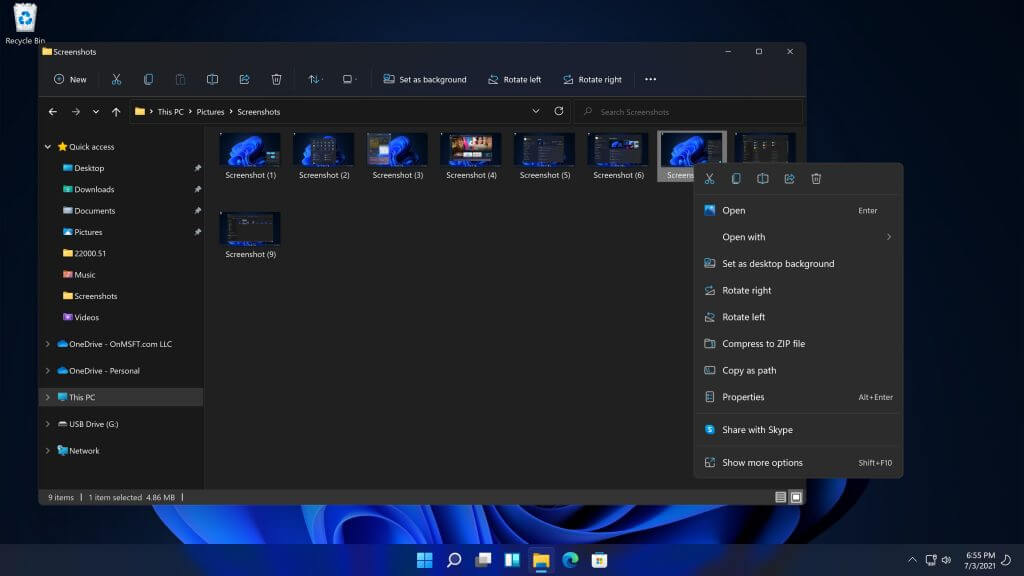1024x576 pixels.
Task: Refresh the Screenshots folder
Action: click(559, 111)
